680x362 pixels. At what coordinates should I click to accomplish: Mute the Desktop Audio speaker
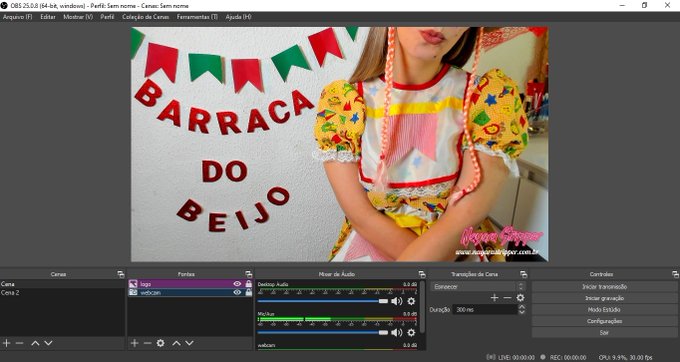point(397,301)
